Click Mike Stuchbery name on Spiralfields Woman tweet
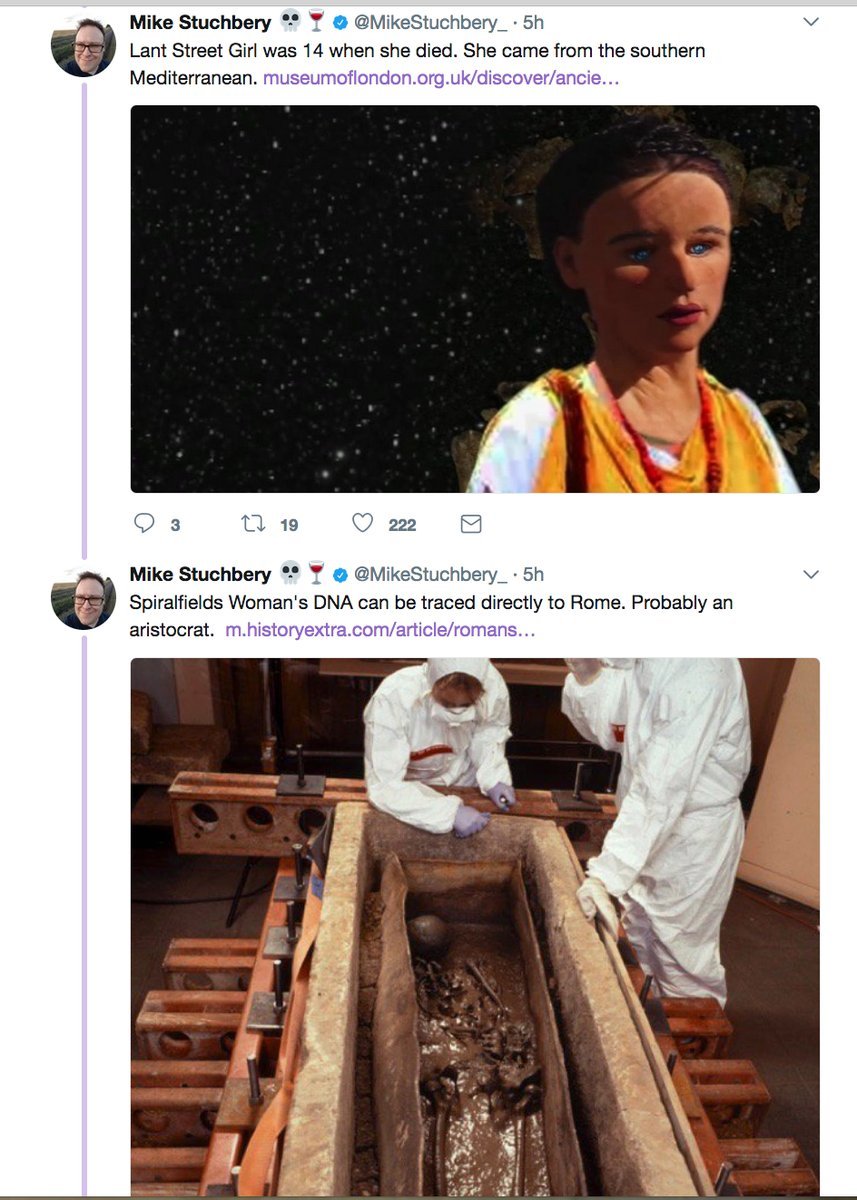Viewport: 857px width, 1200px height. 200,575
